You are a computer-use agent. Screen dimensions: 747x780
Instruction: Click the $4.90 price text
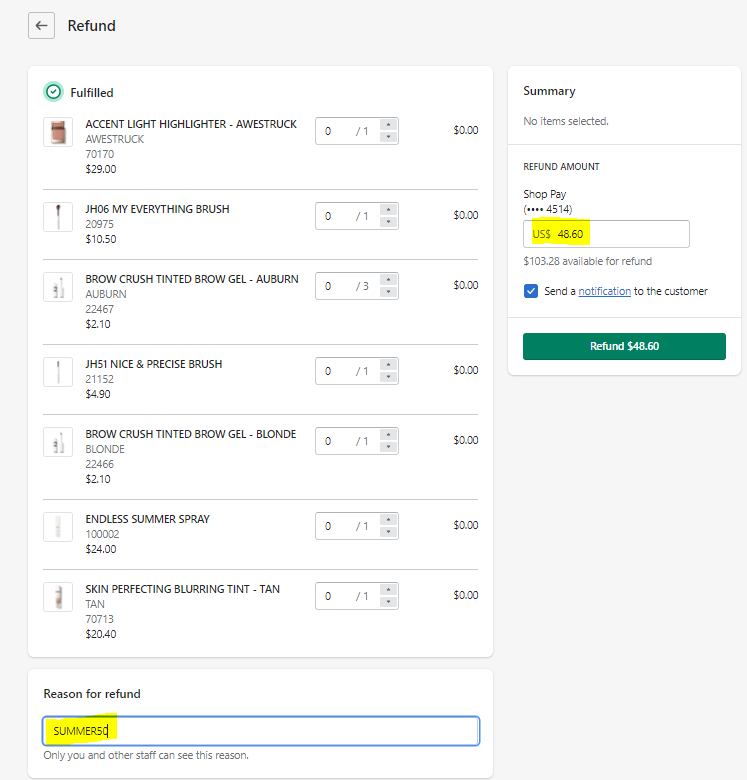coord(98,394)
